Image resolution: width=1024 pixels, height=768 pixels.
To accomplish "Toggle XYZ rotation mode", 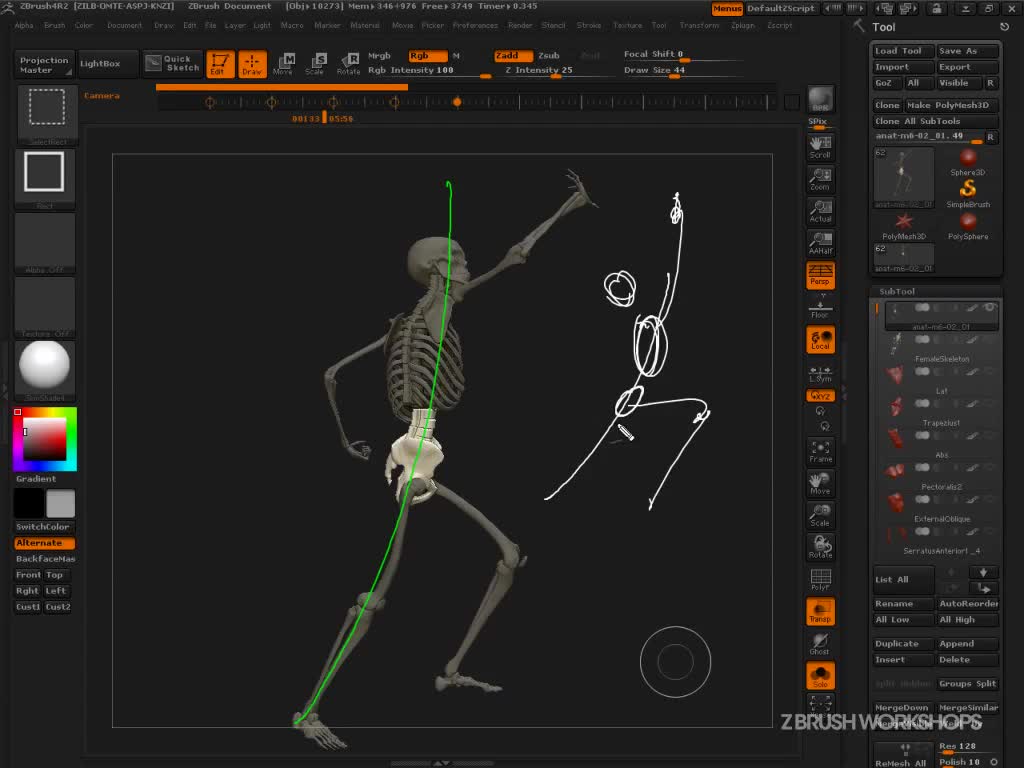I will tap(820, 396).
